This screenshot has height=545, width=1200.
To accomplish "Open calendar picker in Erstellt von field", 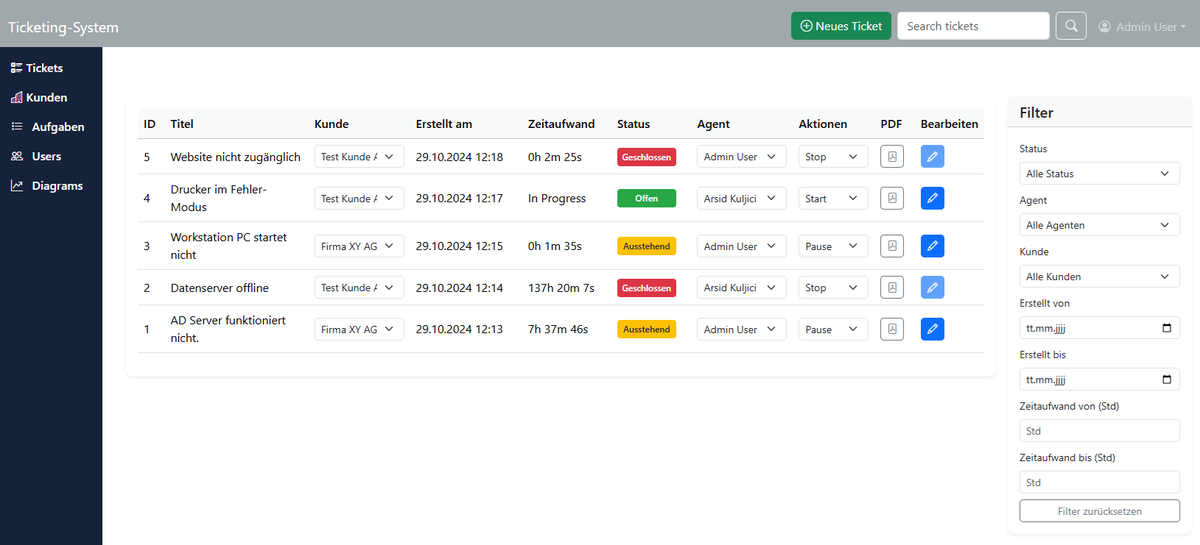I will (1167, 328).
